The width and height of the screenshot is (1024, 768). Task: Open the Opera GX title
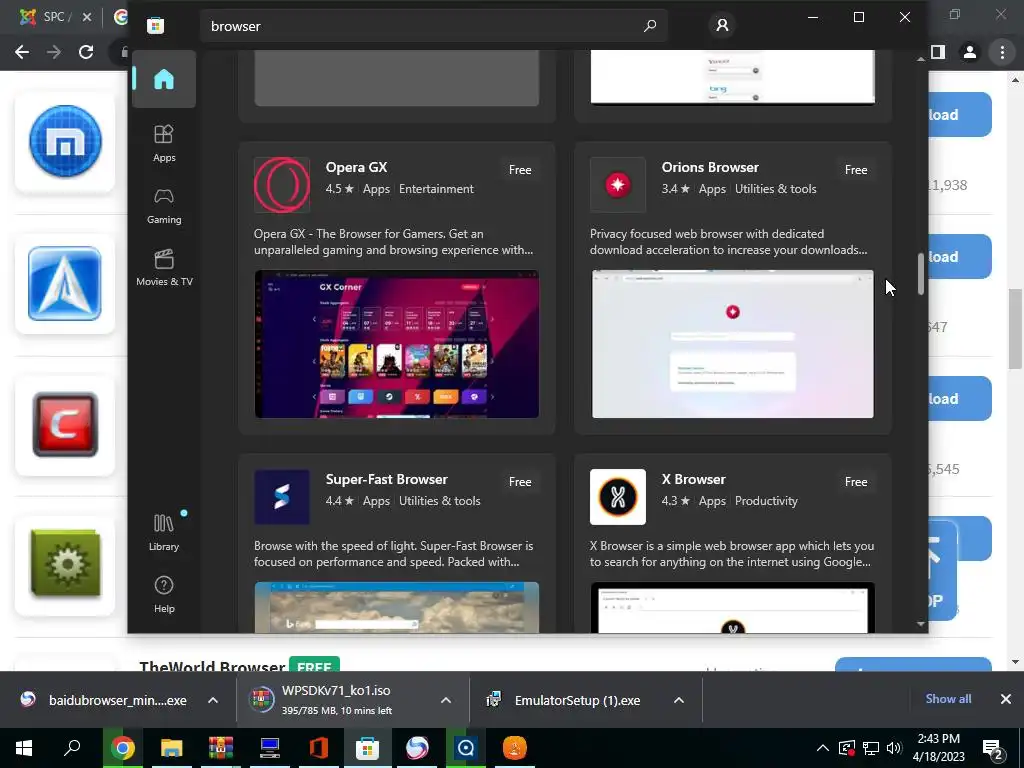(x=357, y=167)
